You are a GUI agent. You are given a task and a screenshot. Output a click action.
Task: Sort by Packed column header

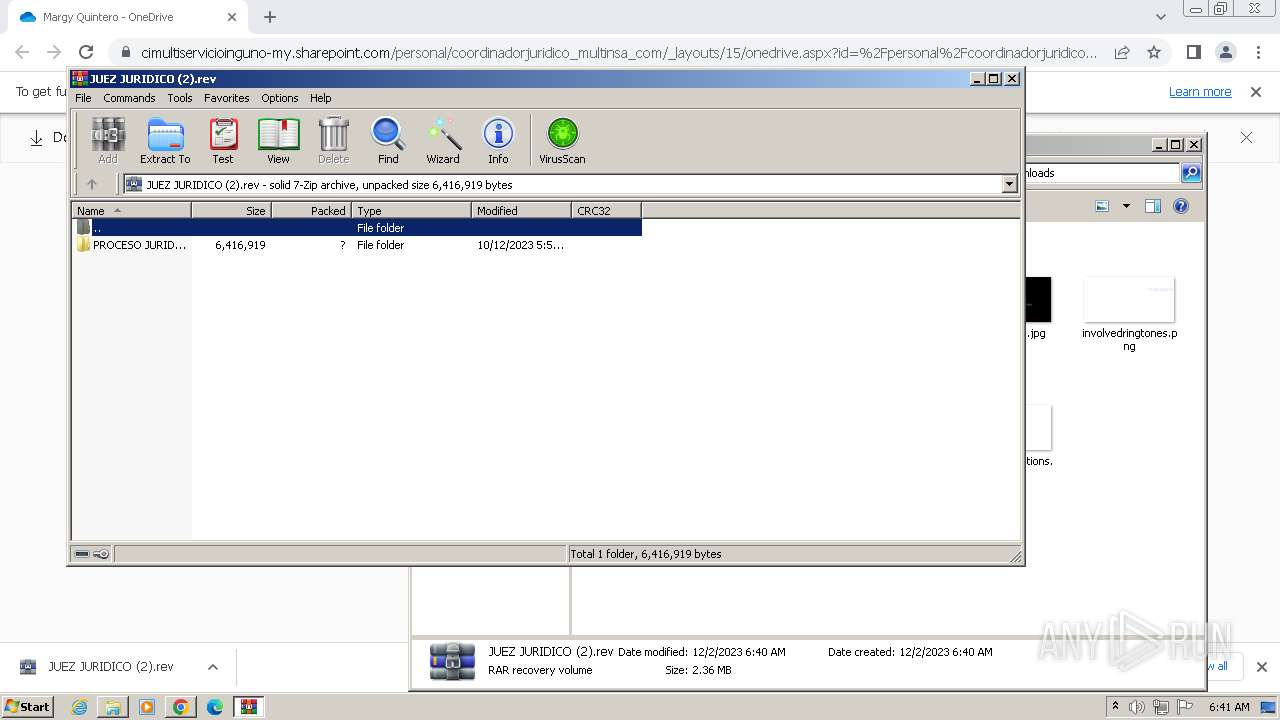click(311, 210)
